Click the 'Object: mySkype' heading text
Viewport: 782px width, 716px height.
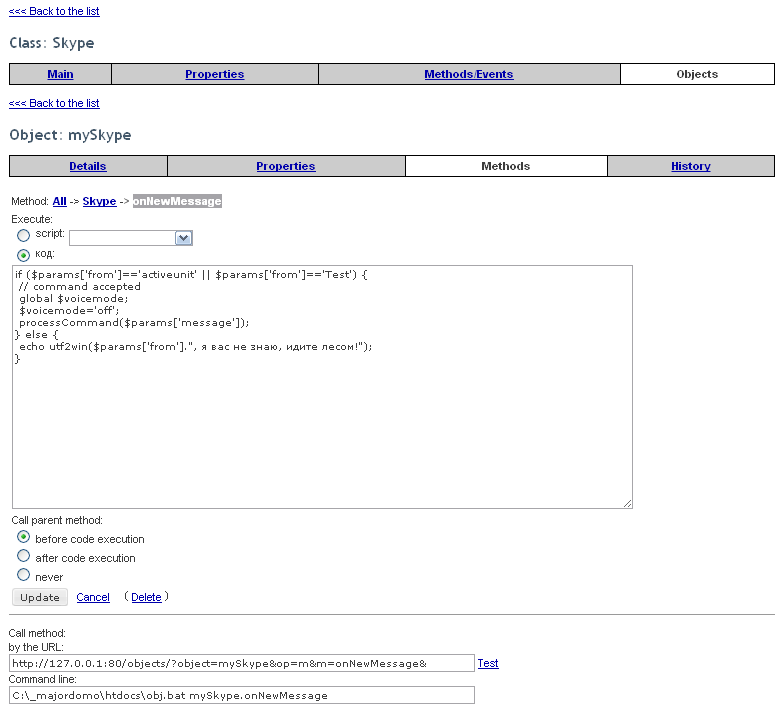[70, 135]
